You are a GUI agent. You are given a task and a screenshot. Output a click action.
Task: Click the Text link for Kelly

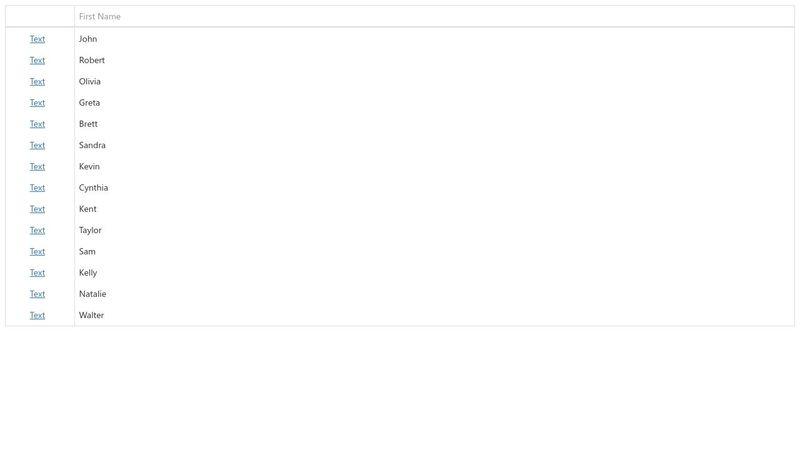tap(37, 273)
